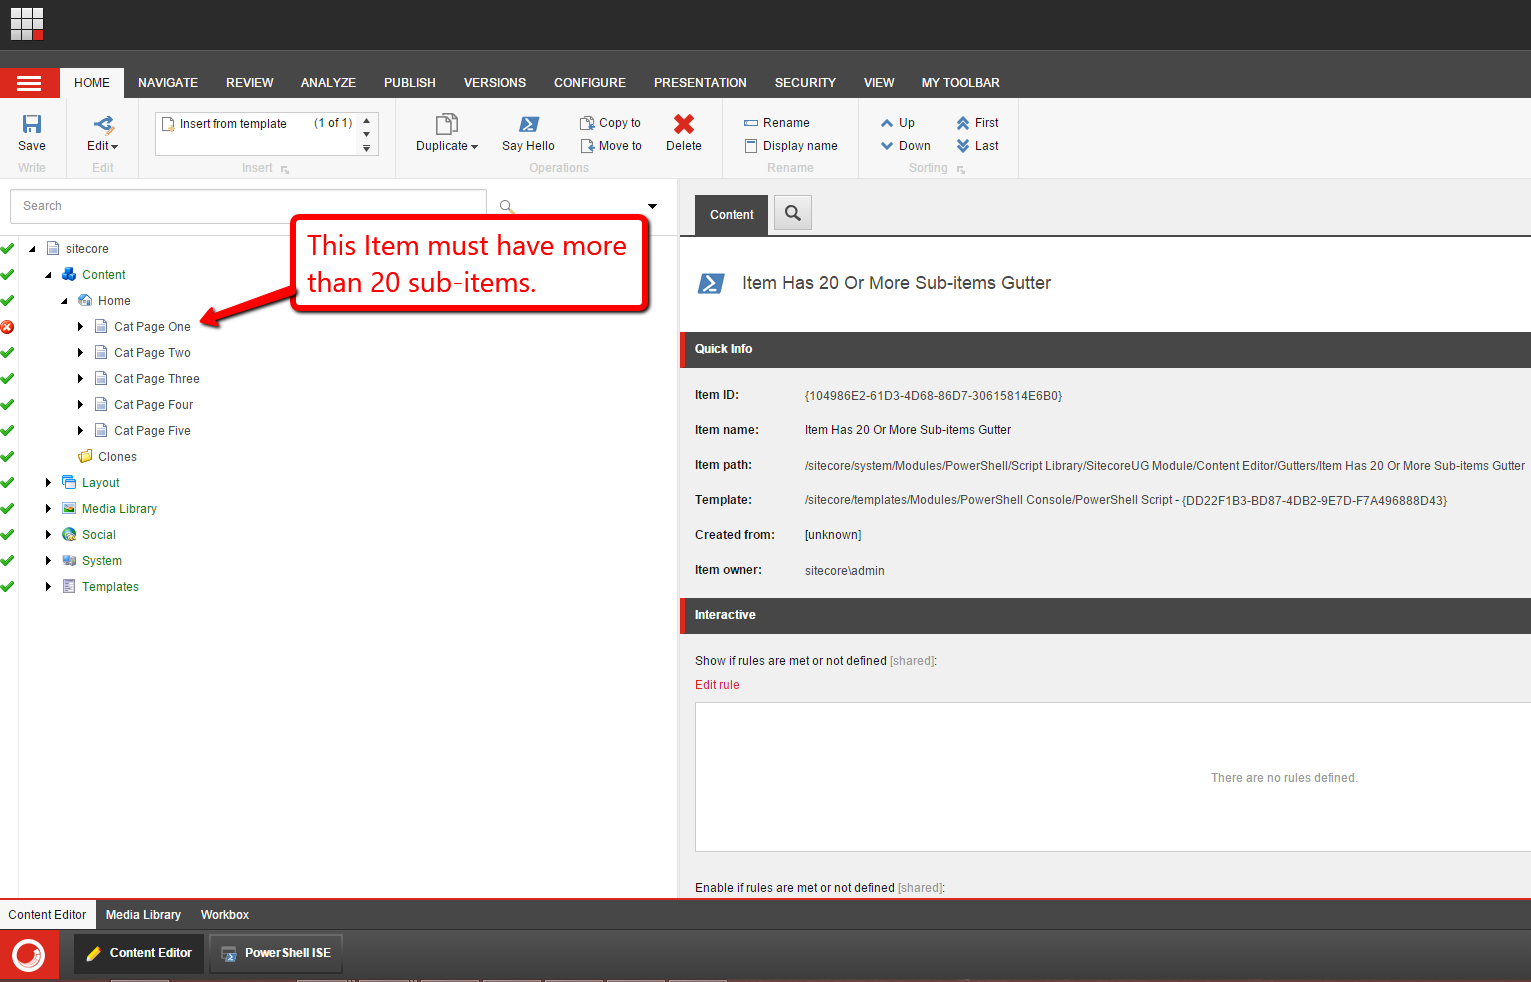
Task: Select the Templates tree item
Action: 110,587
